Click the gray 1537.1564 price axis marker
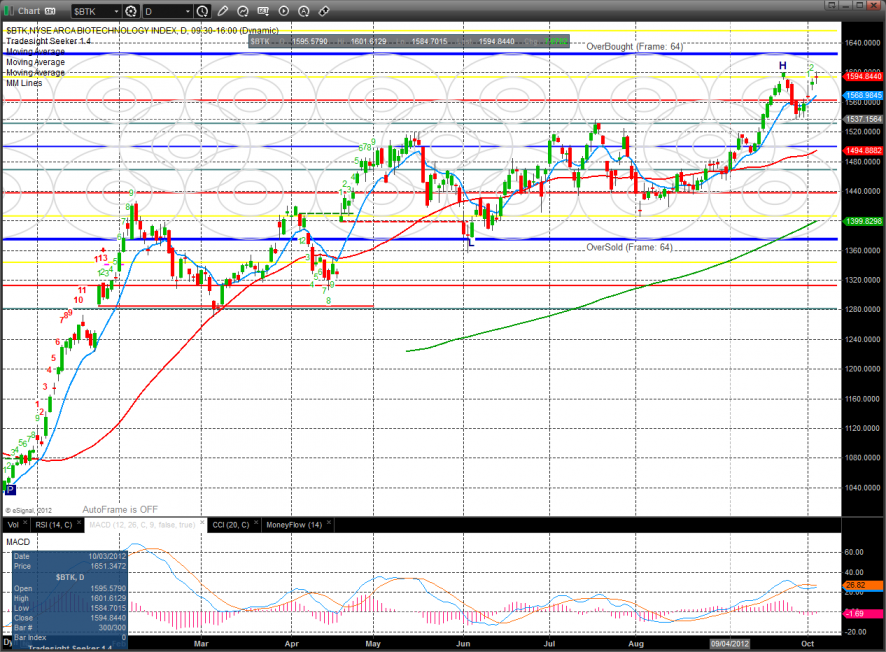 [x=863, y=119]
